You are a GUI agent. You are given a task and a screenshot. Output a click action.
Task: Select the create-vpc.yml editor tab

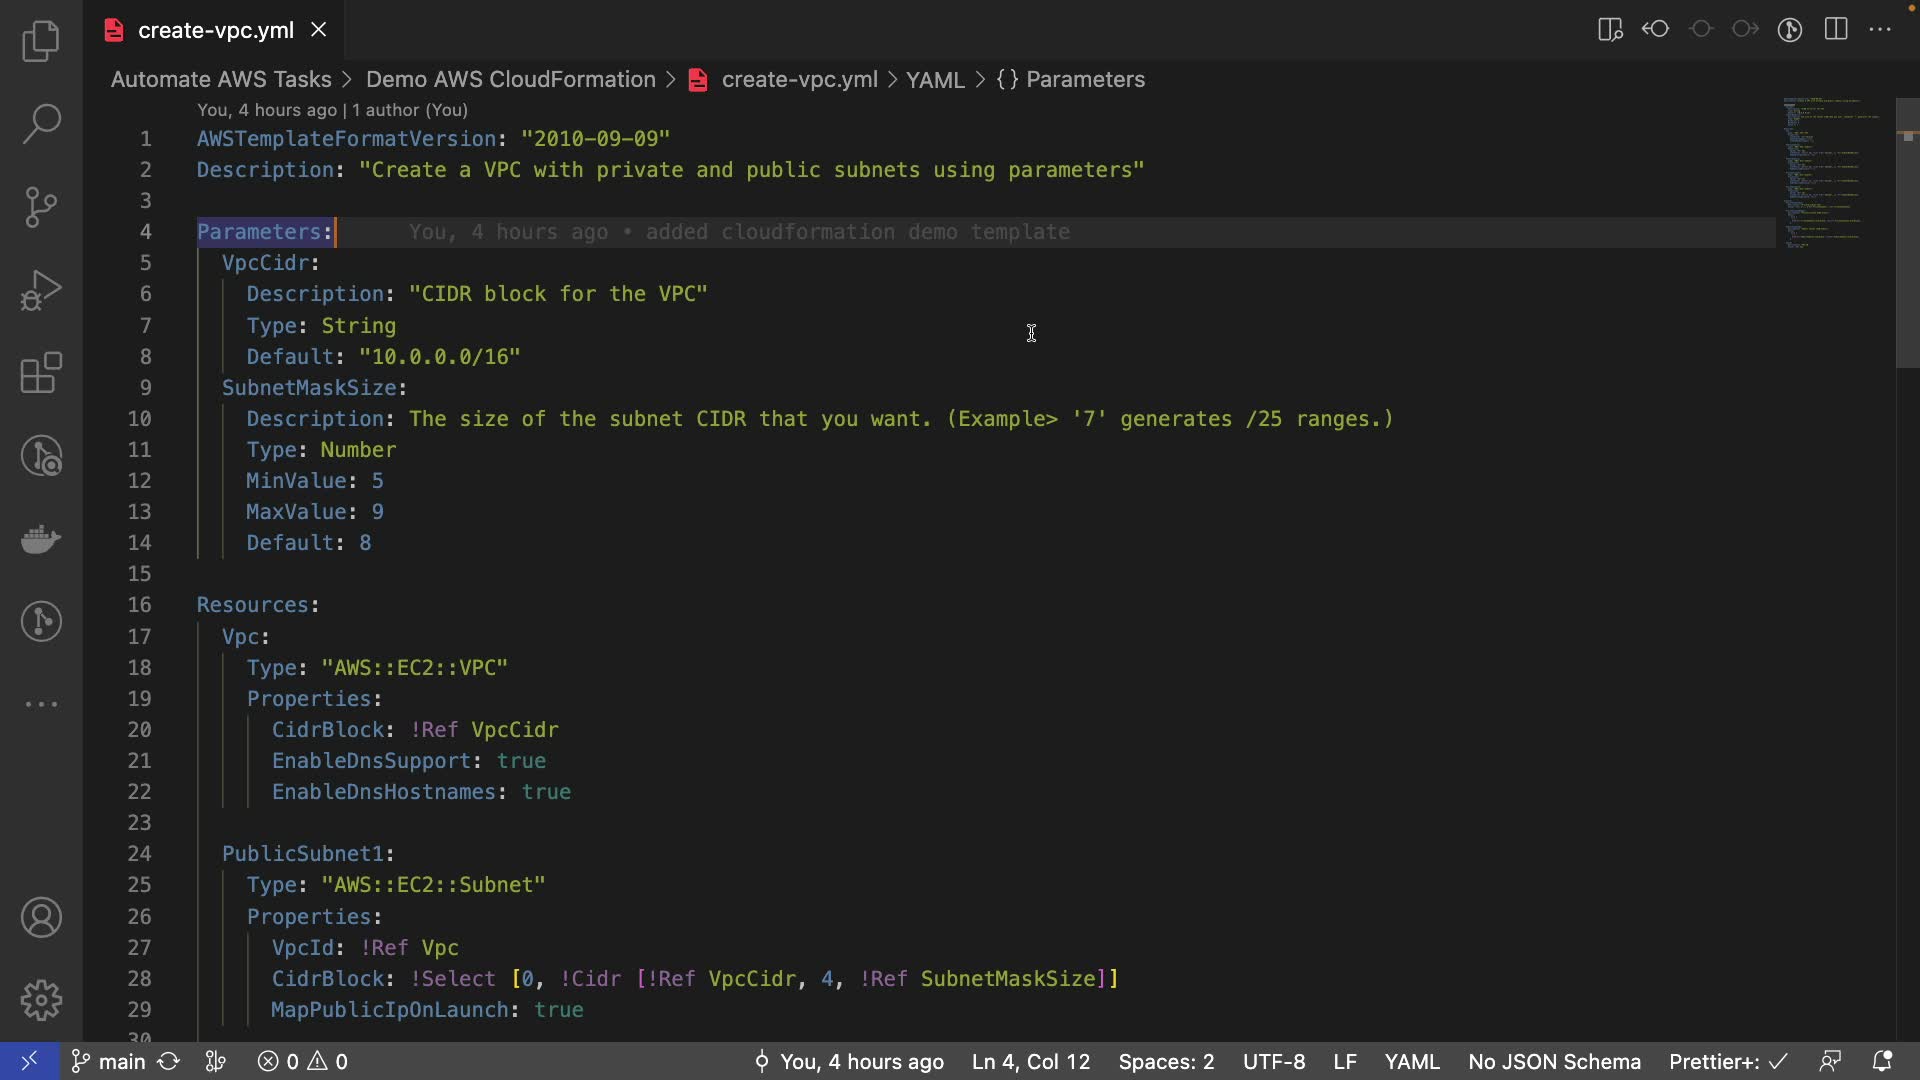tap(215, 30)
